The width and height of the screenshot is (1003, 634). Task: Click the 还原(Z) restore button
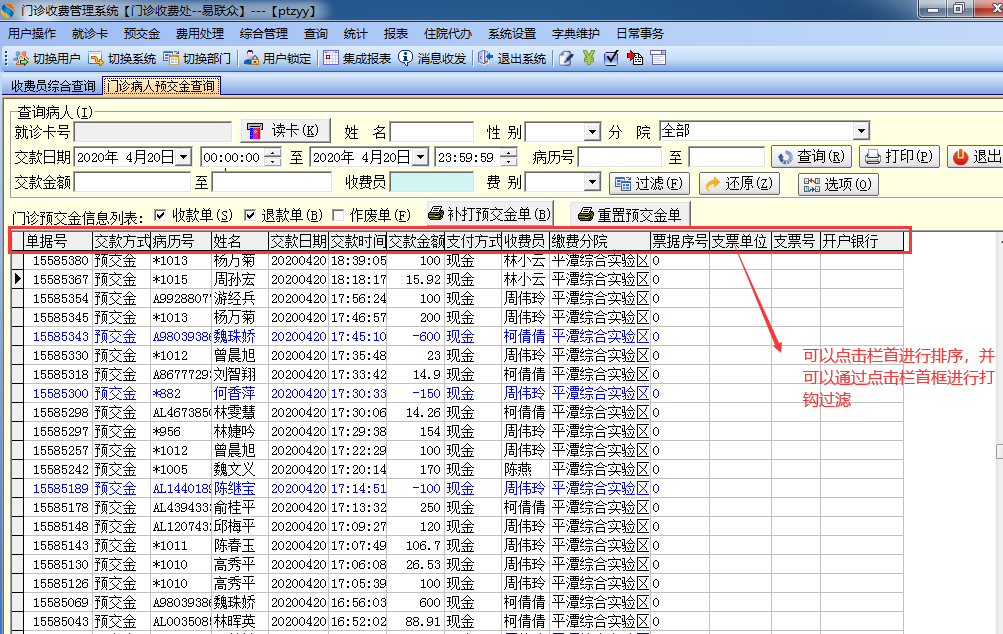[x=739, y=184]
